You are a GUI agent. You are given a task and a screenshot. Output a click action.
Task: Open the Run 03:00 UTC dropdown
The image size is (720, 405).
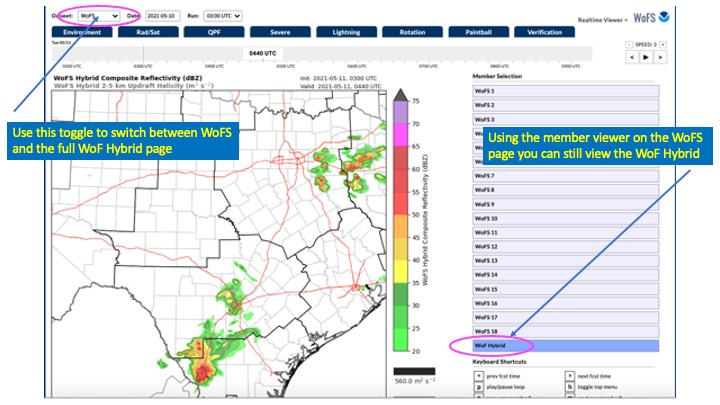click(223, 16)
